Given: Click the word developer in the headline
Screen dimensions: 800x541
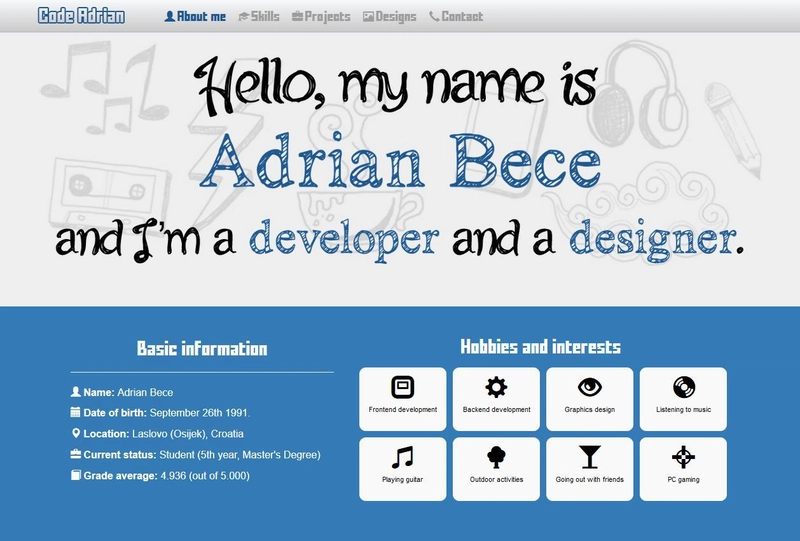Looking at the screenshot, I should (x=343, y=240).
